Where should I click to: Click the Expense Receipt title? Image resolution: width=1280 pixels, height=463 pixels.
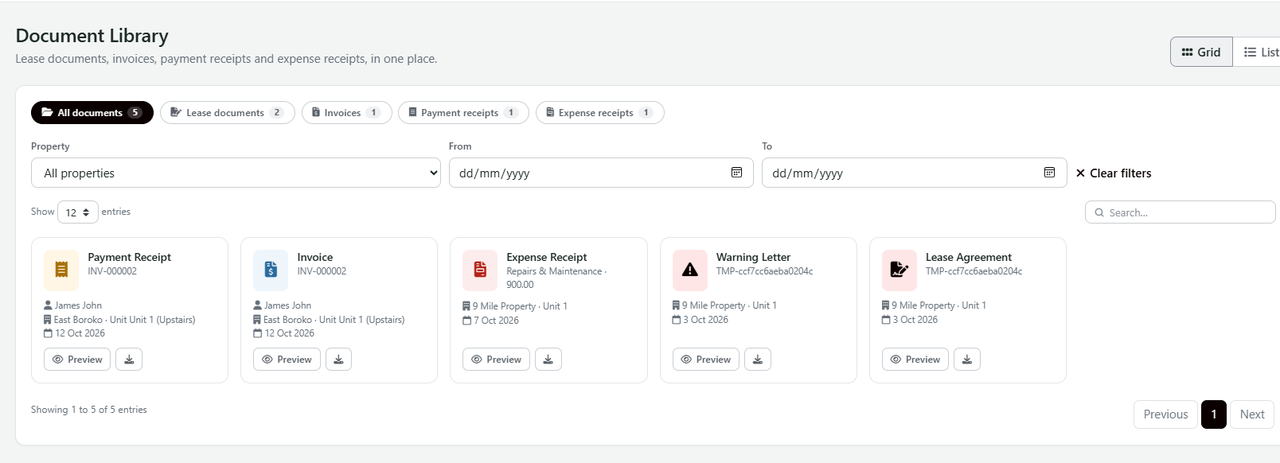pyautogui.click(x=547, y=257)
